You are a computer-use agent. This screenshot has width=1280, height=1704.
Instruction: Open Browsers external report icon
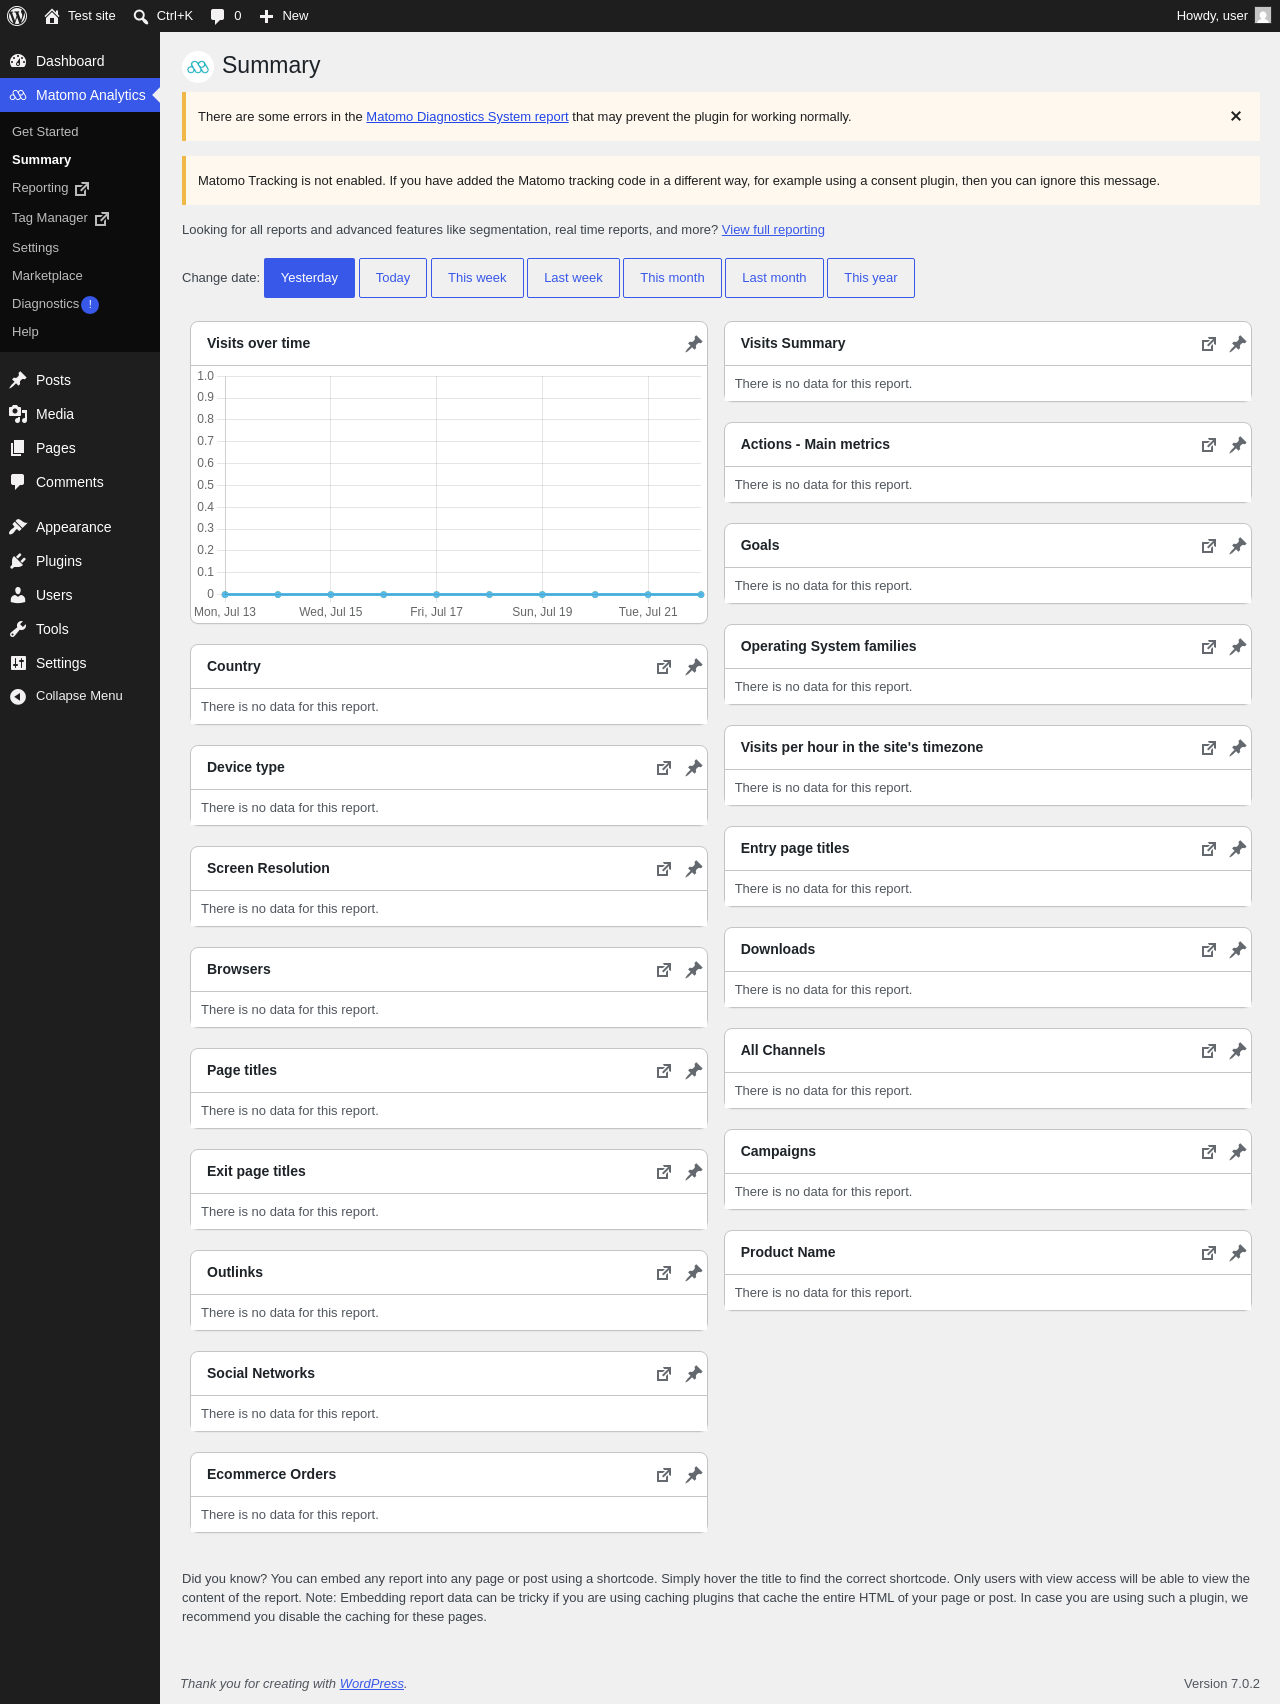click(664, 970)
